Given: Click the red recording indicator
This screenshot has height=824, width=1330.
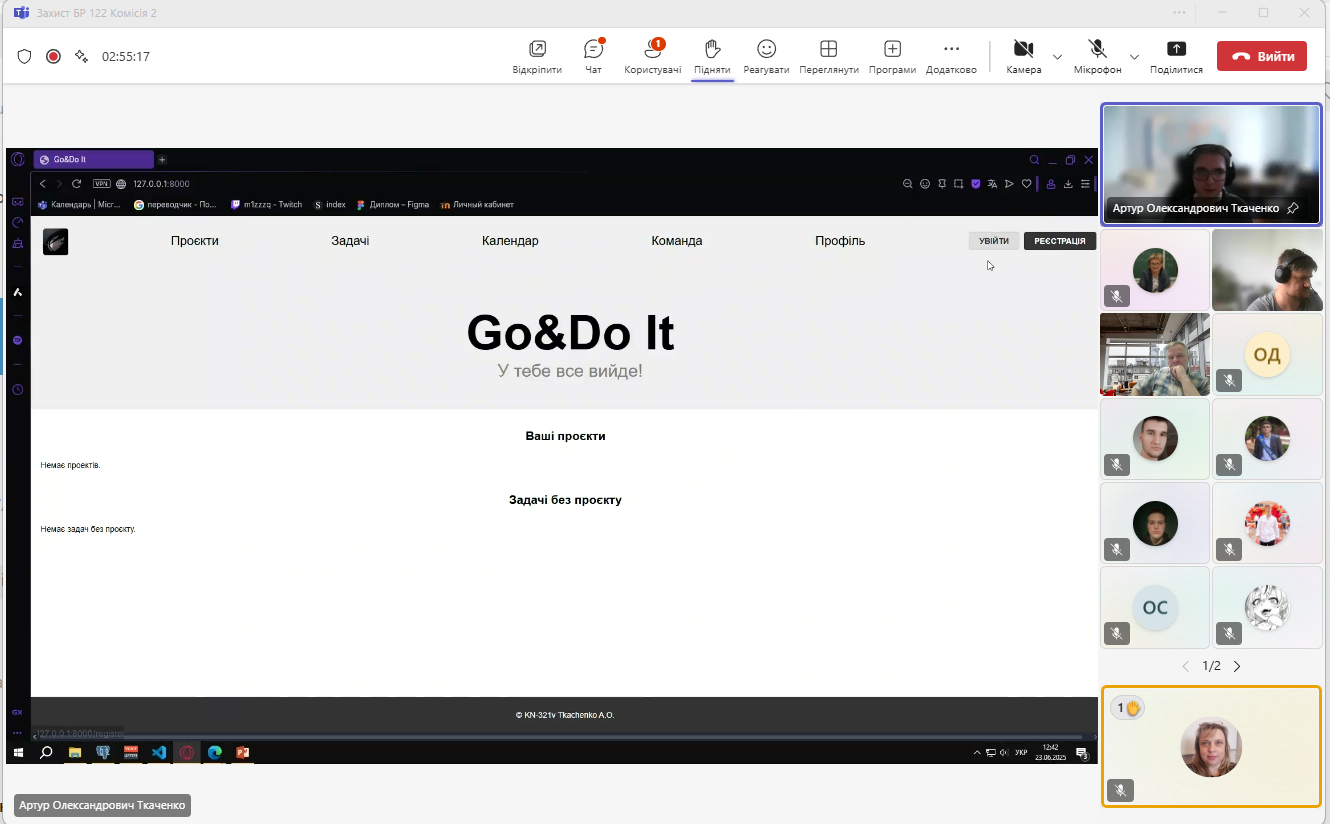Looking at the screenshot, I should pyautogui.click(x=53, y=56).
